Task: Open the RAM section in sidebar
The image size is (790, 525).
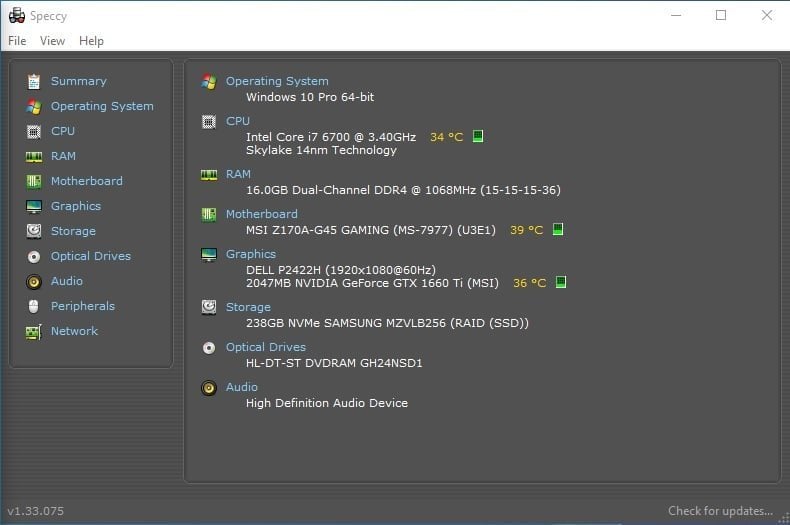Action: 63,156
